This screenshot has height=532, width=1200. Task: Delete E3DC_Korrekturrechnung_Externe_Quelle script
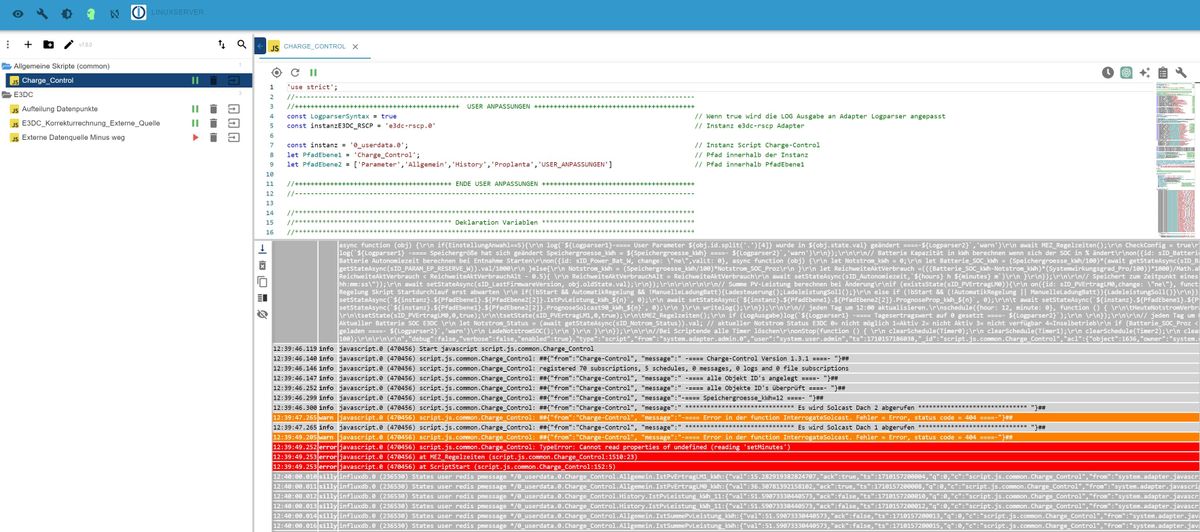[213, 122]
